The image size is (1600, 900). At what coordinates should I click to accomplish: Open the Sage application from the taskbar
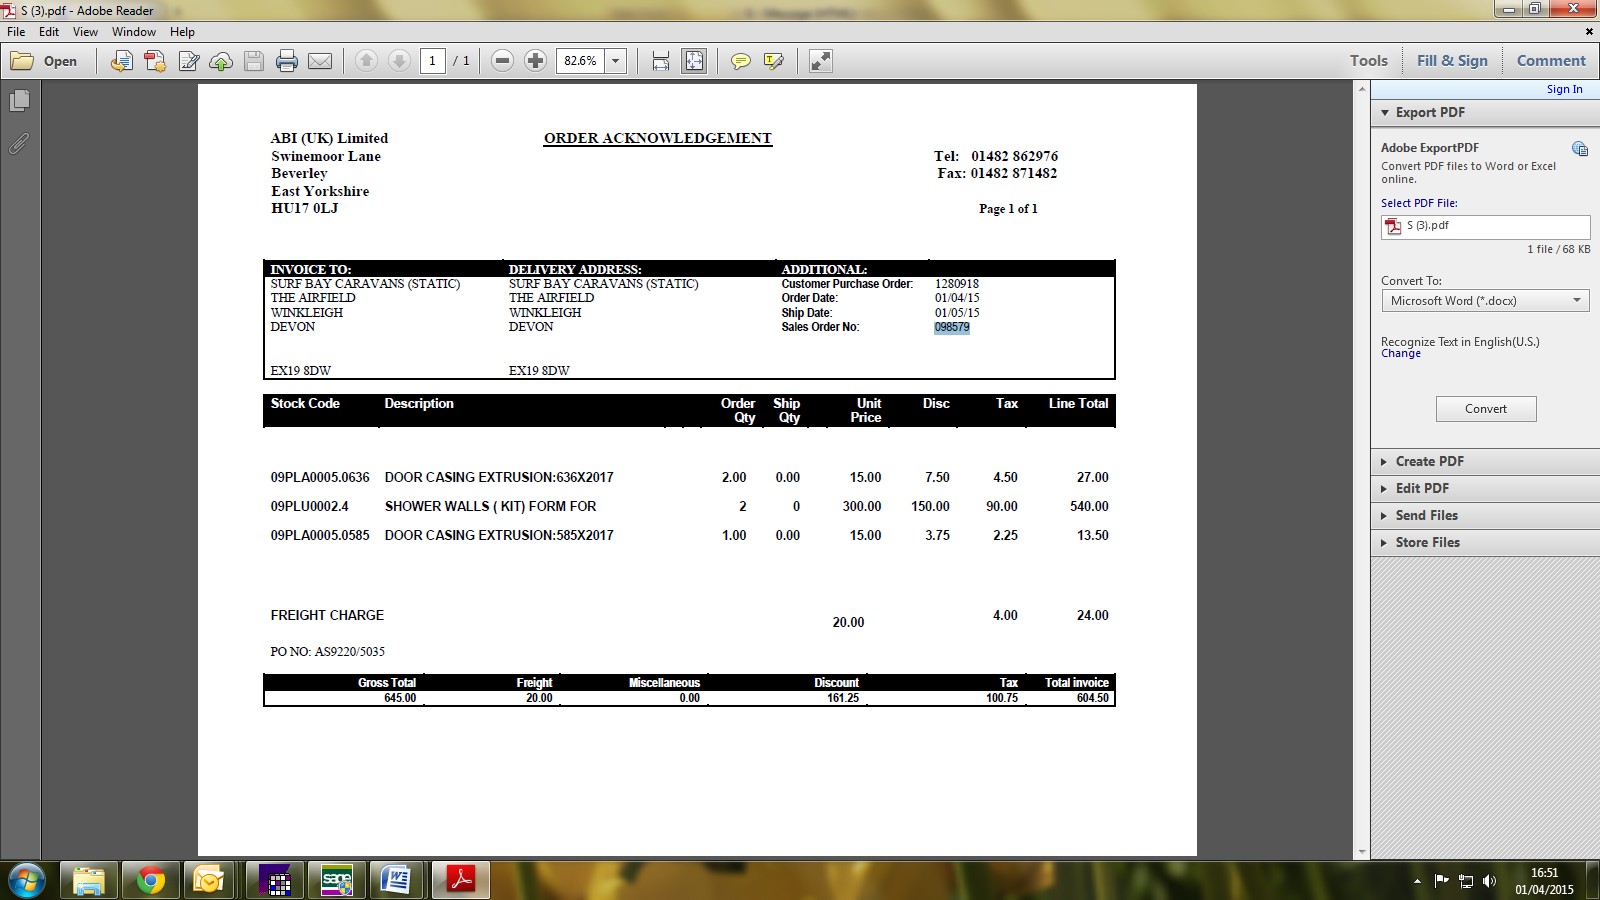pos(337,881)
